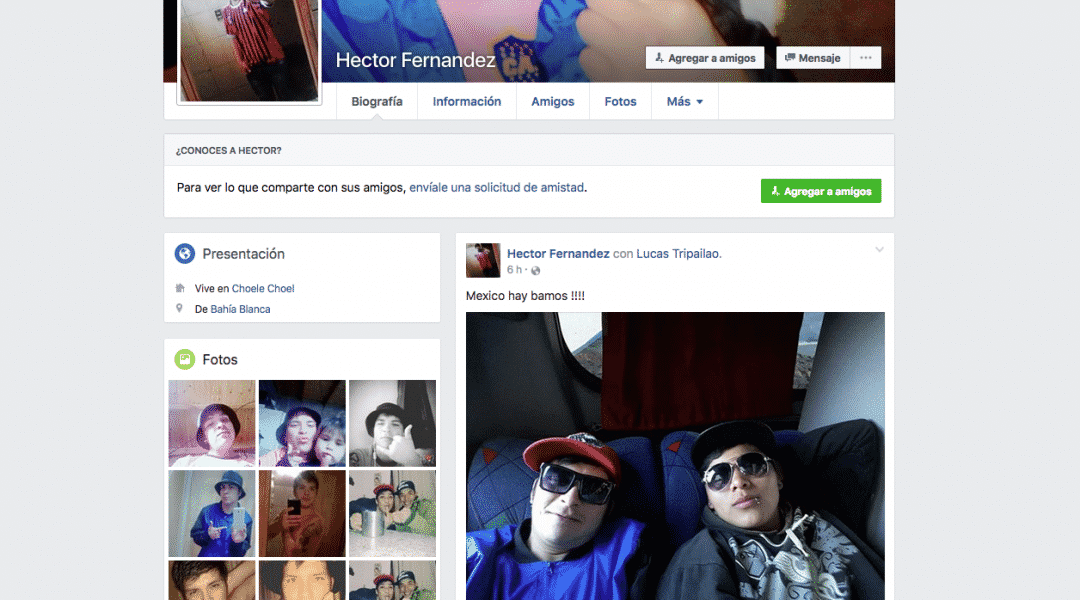Click the location pin icon beside De
The height and width of the screenshot is (600, 1080).
[179, 309]
